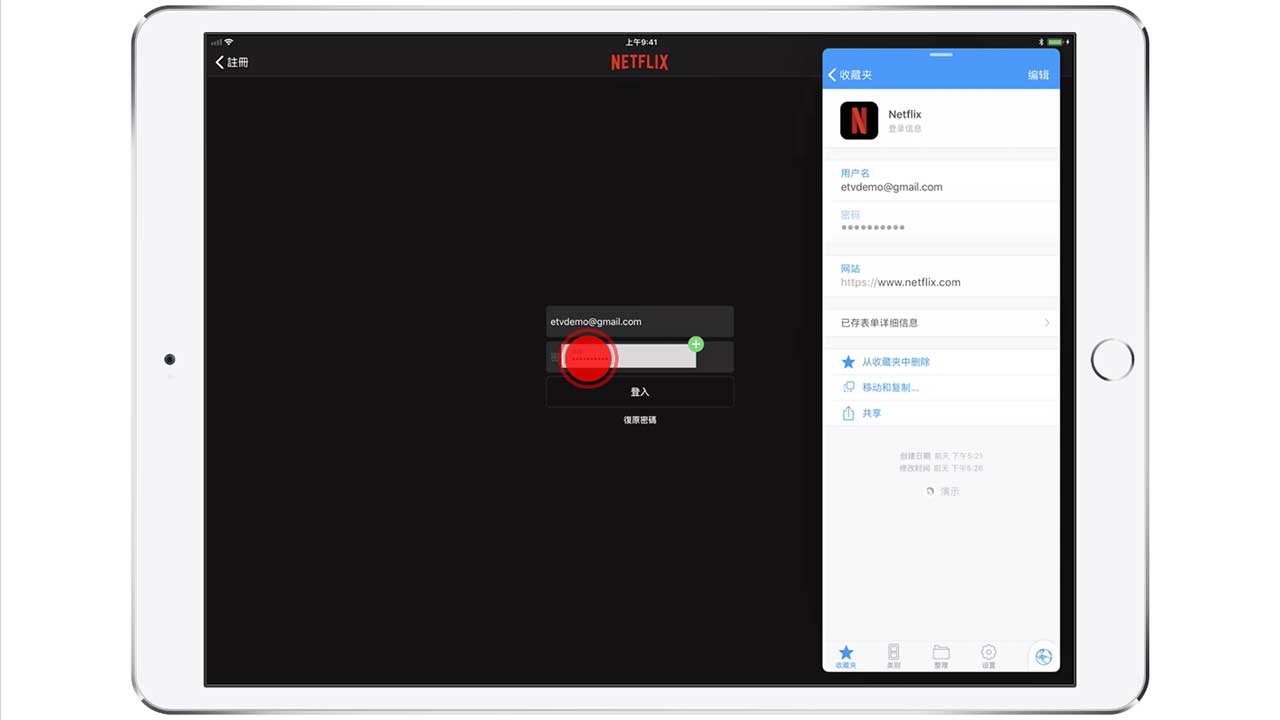Click the Netflix logo in top bar

tap(640, 62)
